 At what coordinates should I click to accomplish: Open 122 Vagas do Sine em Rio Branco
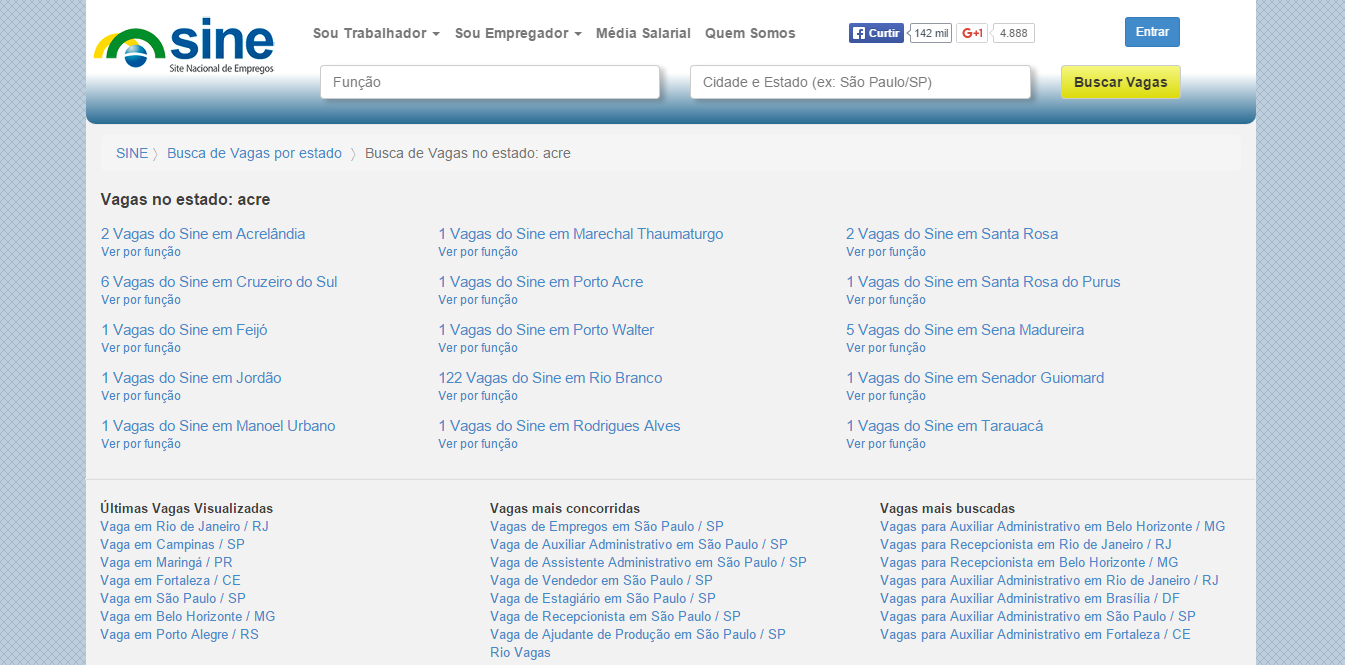tap(550, 378)
